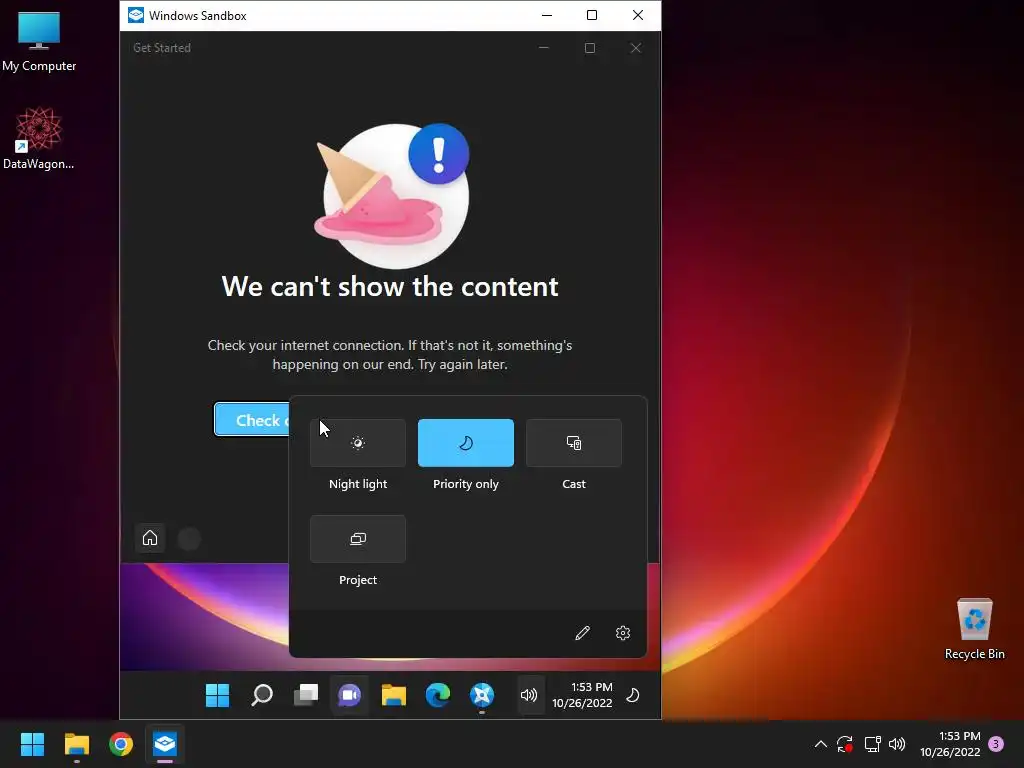Click the Check button in Get Started
The image size is (1024, 768).
point(252,419)
